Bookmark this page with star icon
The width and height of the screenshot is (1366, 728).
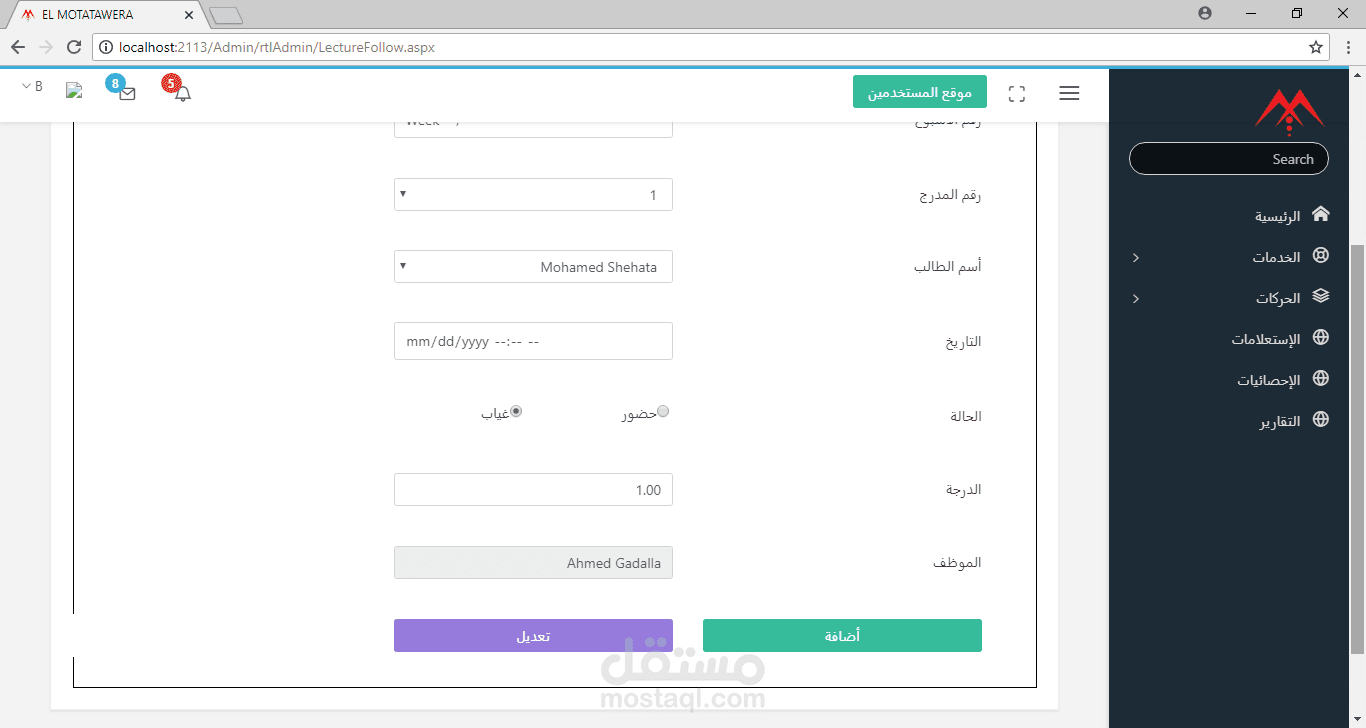1316,47
